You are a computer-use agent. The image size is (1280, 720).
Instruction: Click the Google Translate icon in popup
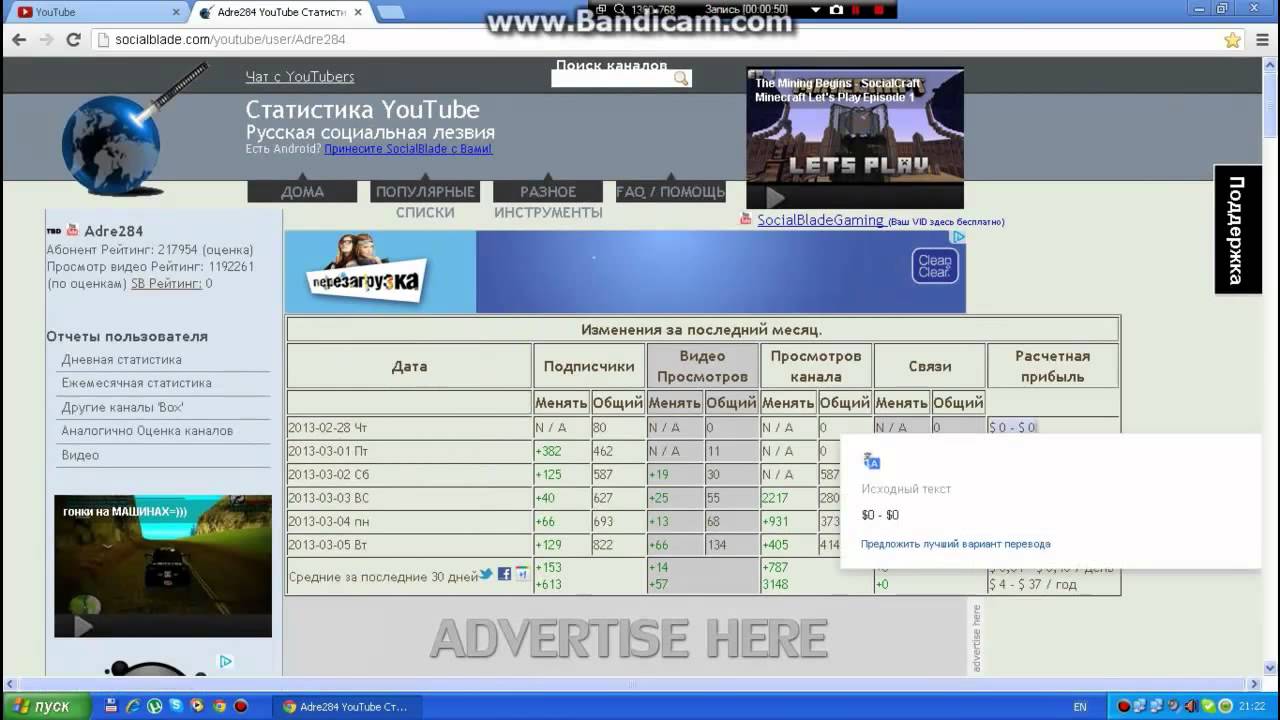click(x=872, y=461)
